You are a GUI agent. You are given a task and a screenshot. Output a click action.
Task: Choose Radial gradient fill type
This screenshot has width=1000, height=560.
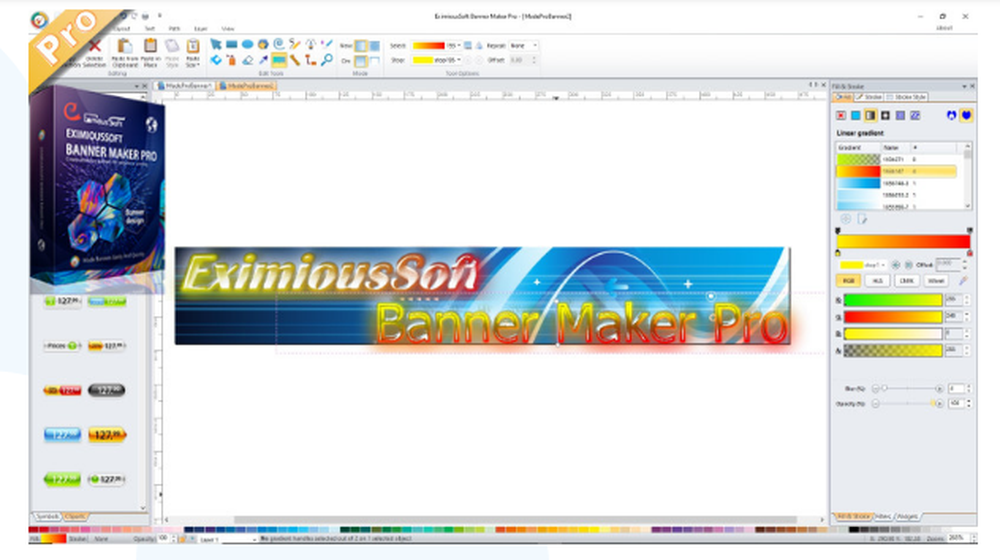click(885, 115)
